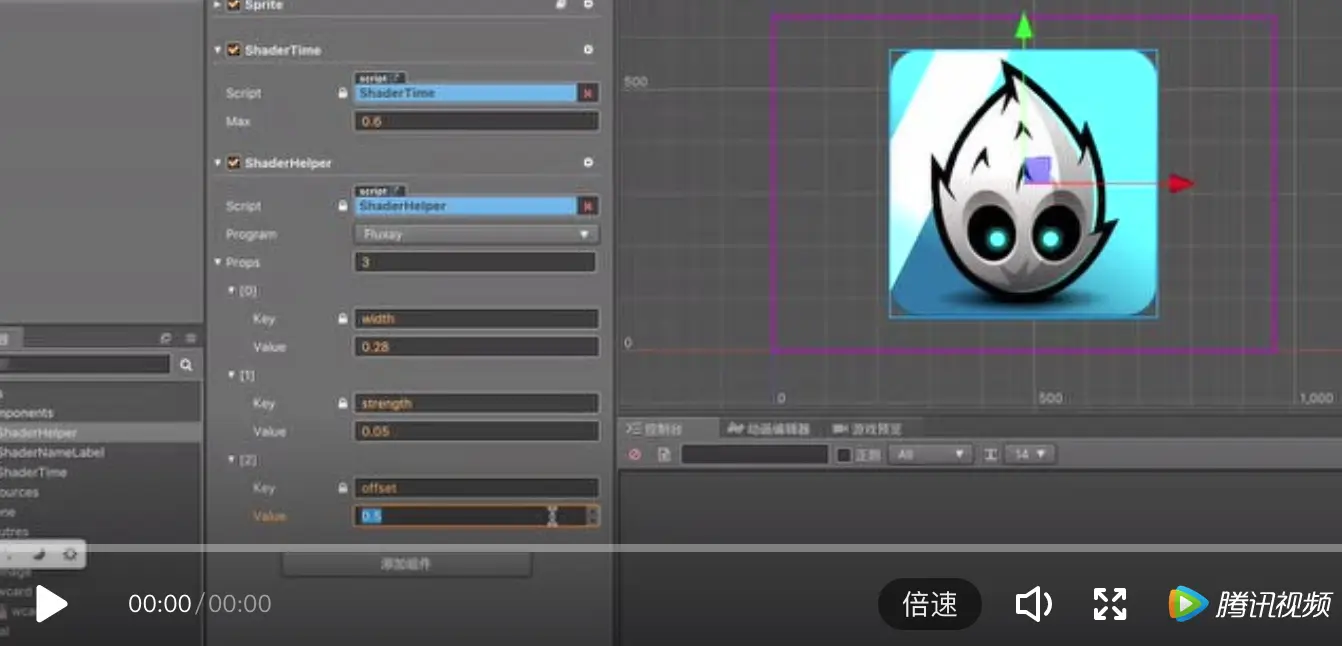Collapse the ShaderHelper component section
Image resolution: width=1342 pixels, height=646 pixels.
point(218,162)
